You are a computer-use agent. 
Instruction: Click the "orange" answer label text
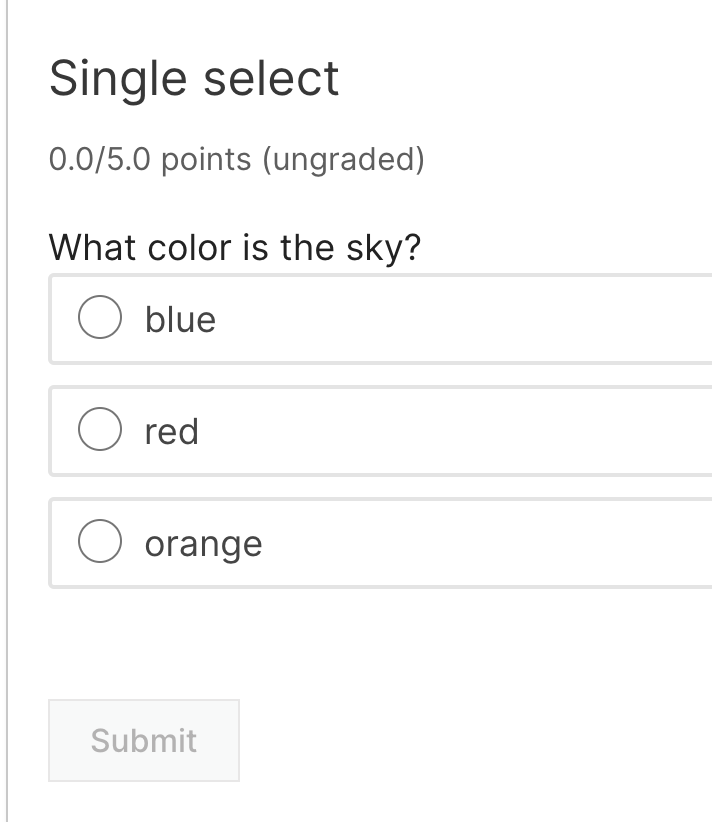pos(203,544)
